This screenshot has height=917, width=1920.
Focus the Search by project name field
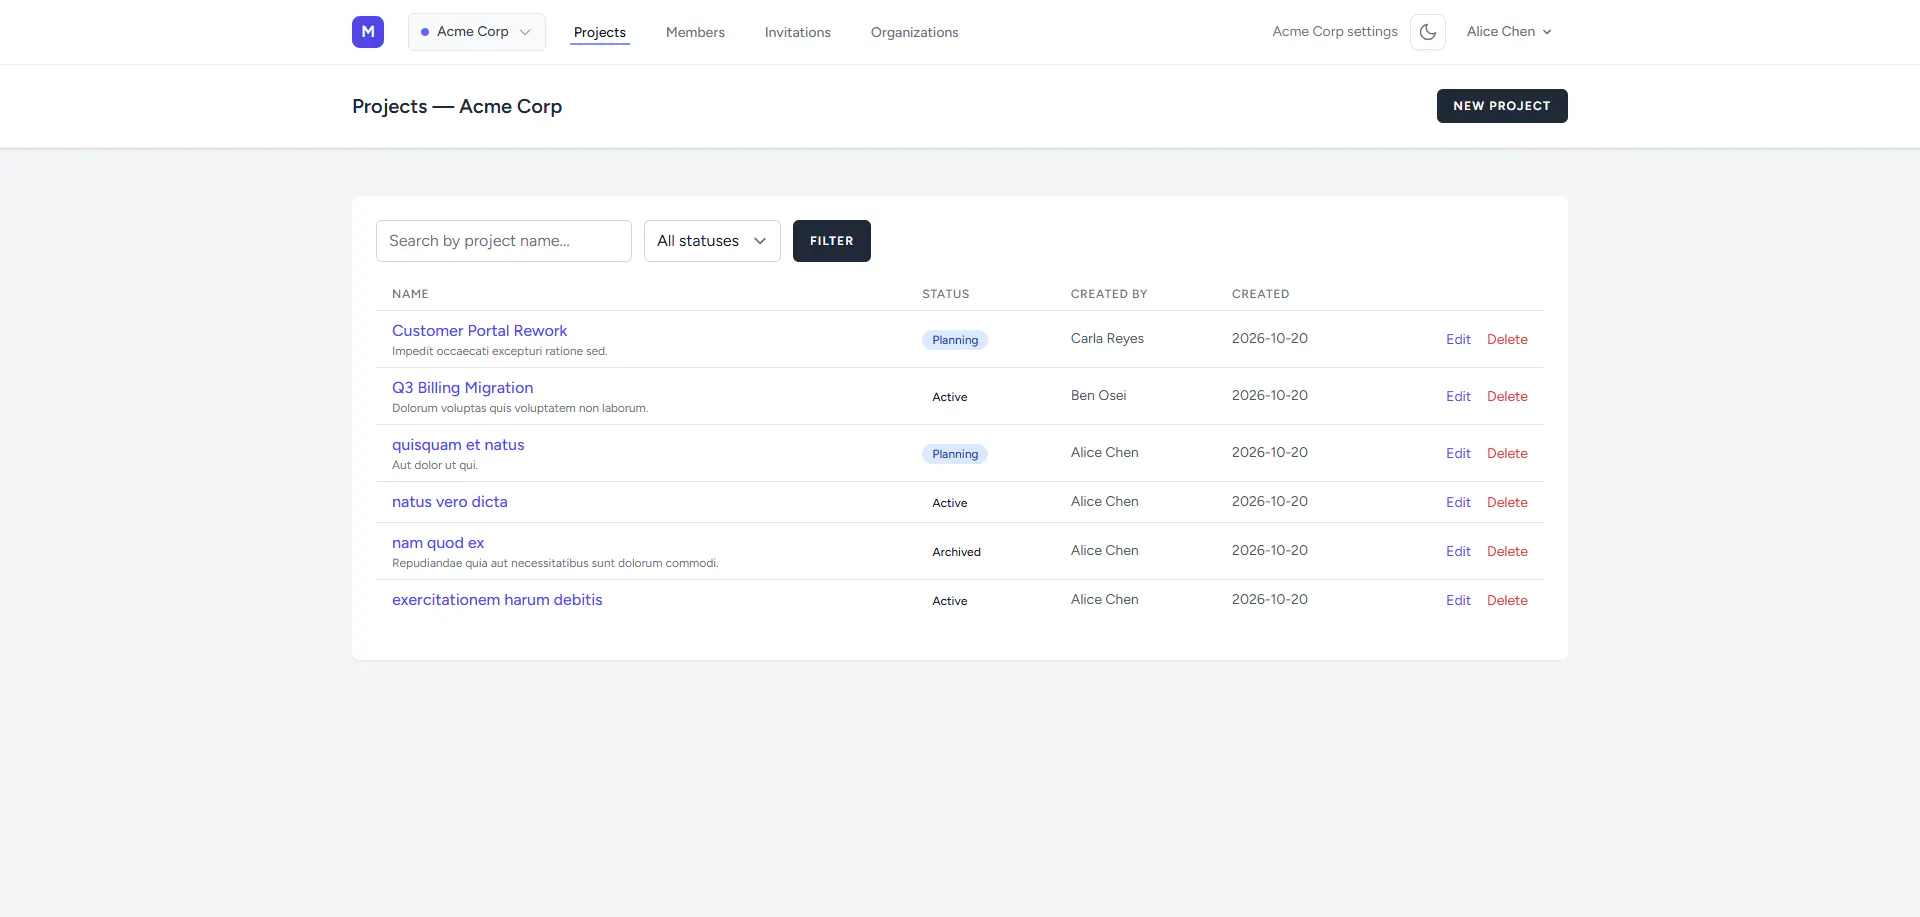[504, 241]
